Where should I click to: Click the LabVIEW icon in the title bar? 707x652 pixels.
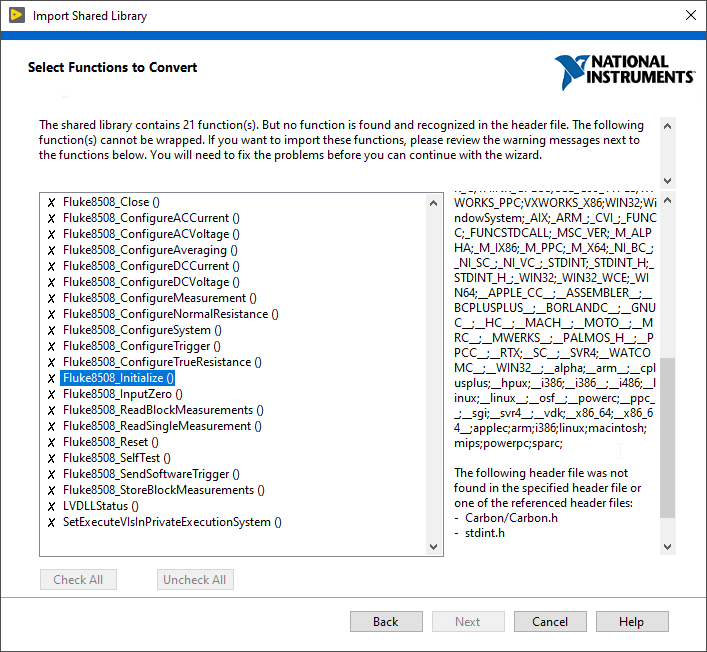(x=17, y=15)
